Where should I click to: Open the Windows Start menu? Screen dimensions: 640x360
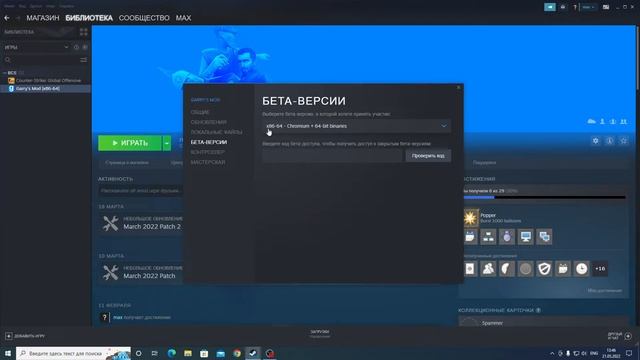pyautogui.click(x=7, y=353)
